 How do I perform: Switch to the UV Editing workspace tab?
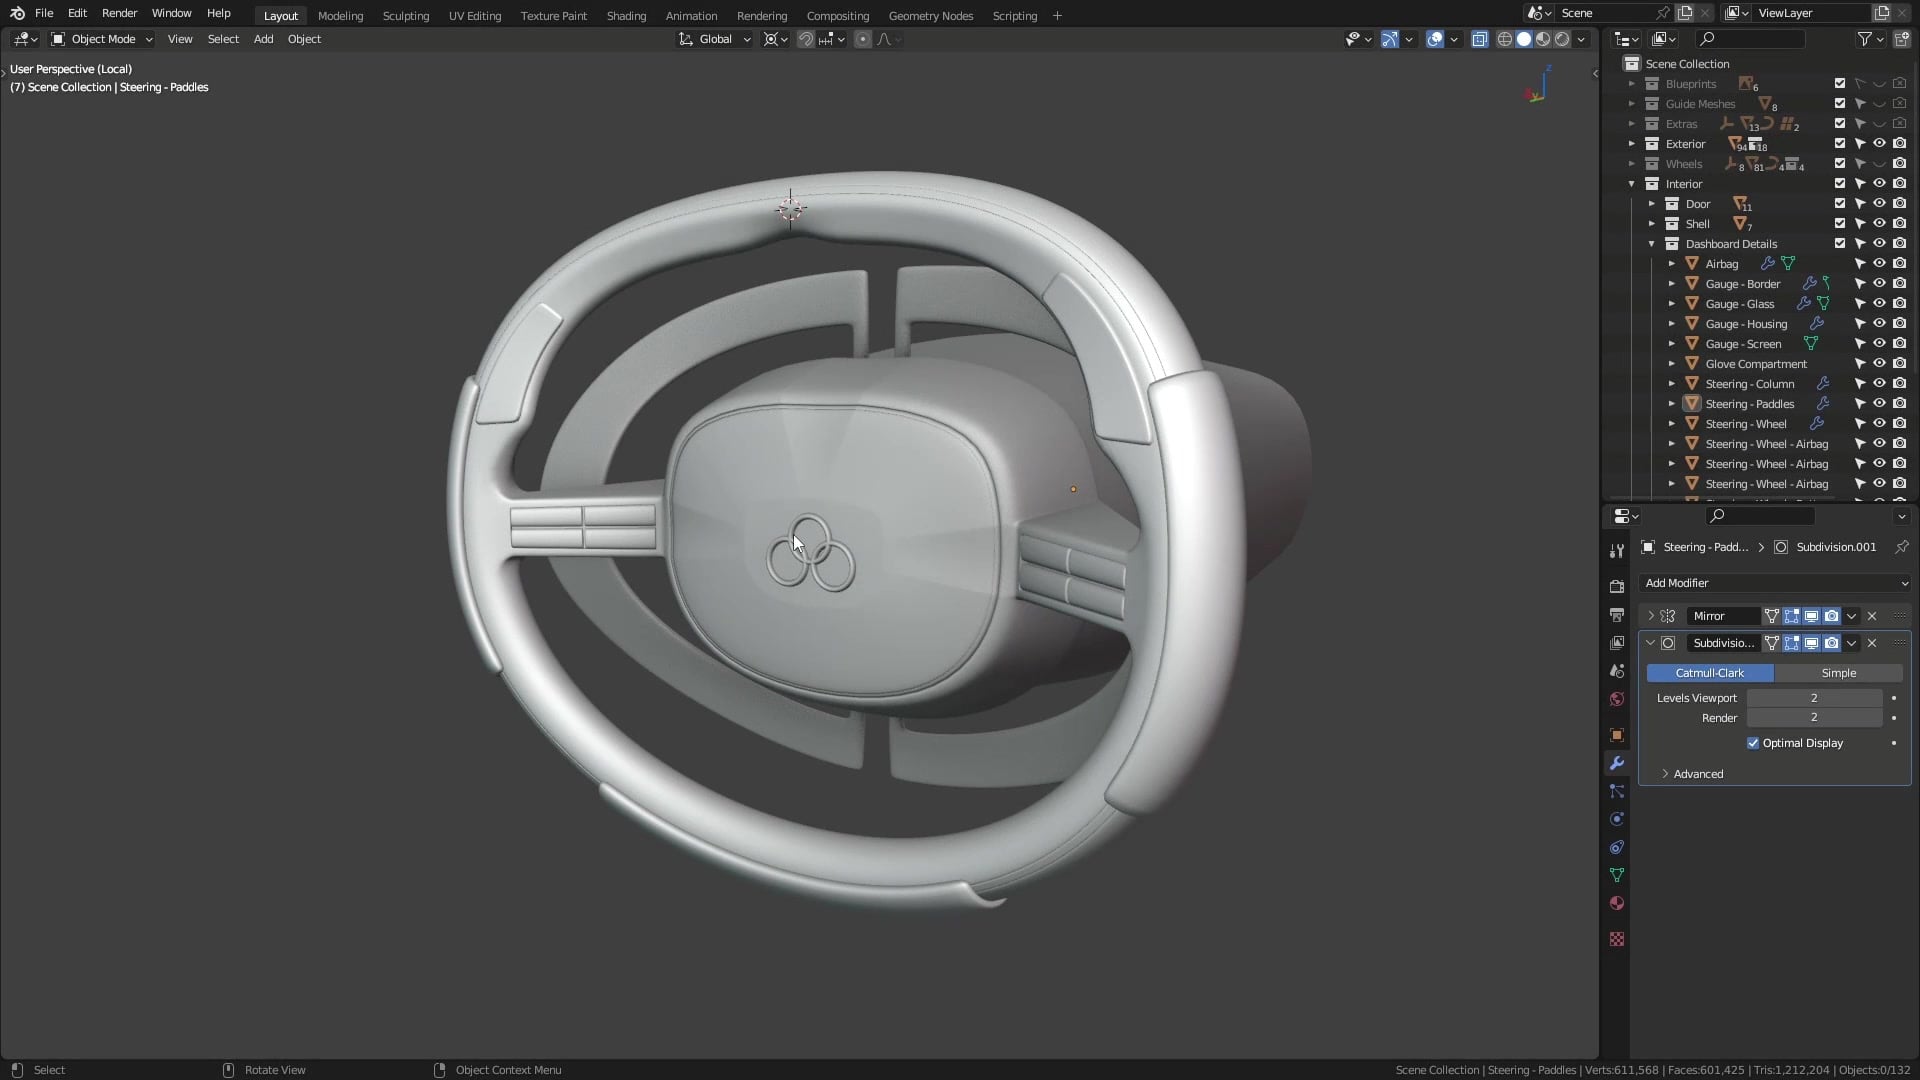pos(475,16)
